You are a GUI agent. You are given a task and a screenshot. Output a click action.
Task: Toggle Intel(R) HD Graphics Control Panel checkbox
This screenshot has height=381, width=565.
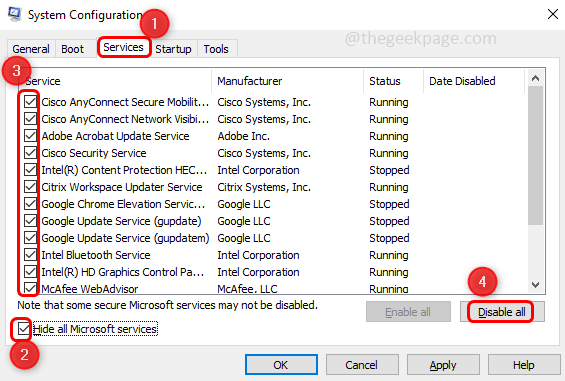[x=30, y=271]
